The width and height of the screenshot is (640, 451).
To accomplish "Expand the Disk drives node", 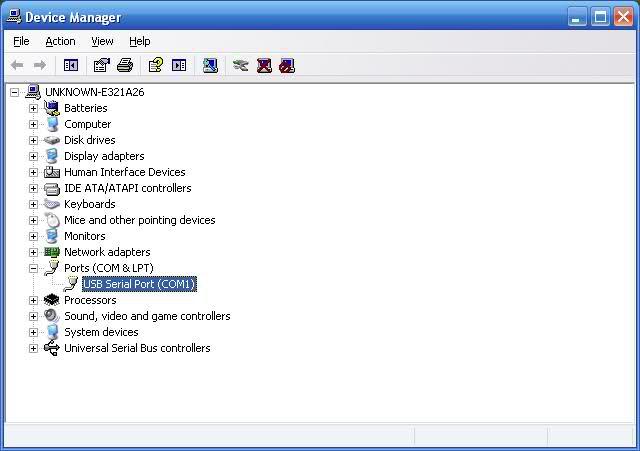I will click(x=33, y=140).
